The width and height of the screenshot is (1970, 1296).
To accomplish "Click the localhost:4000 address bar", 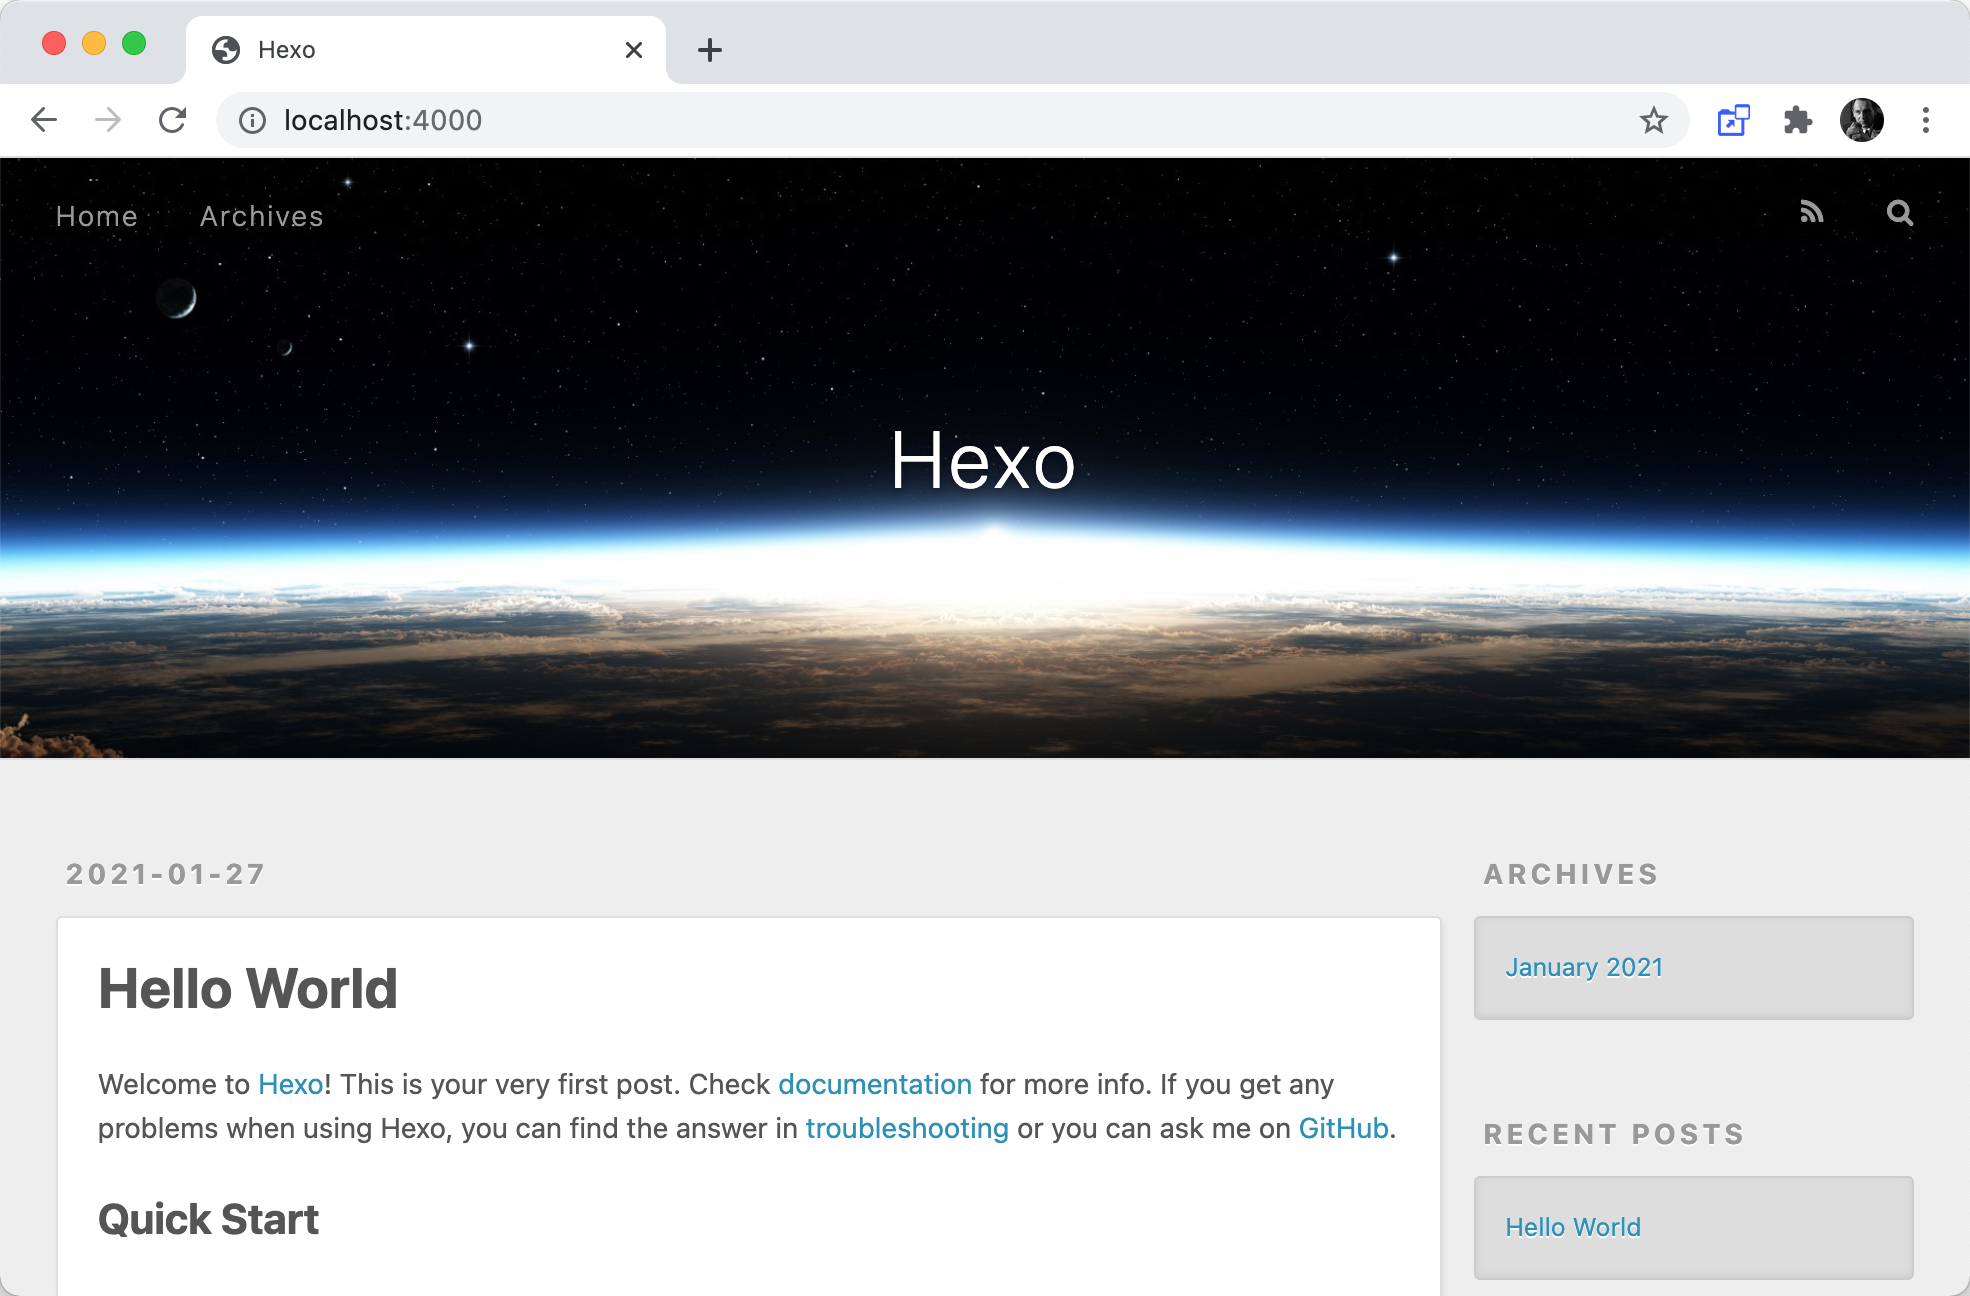I will 950,121.
